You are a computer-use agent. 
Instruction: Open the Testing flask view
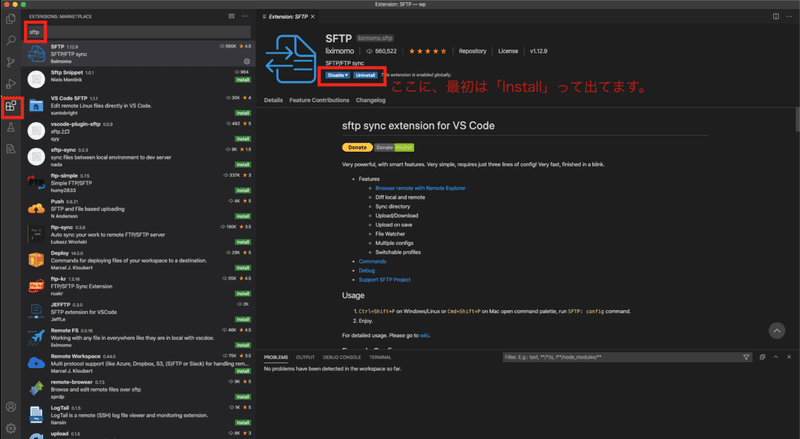pos(11,128)
